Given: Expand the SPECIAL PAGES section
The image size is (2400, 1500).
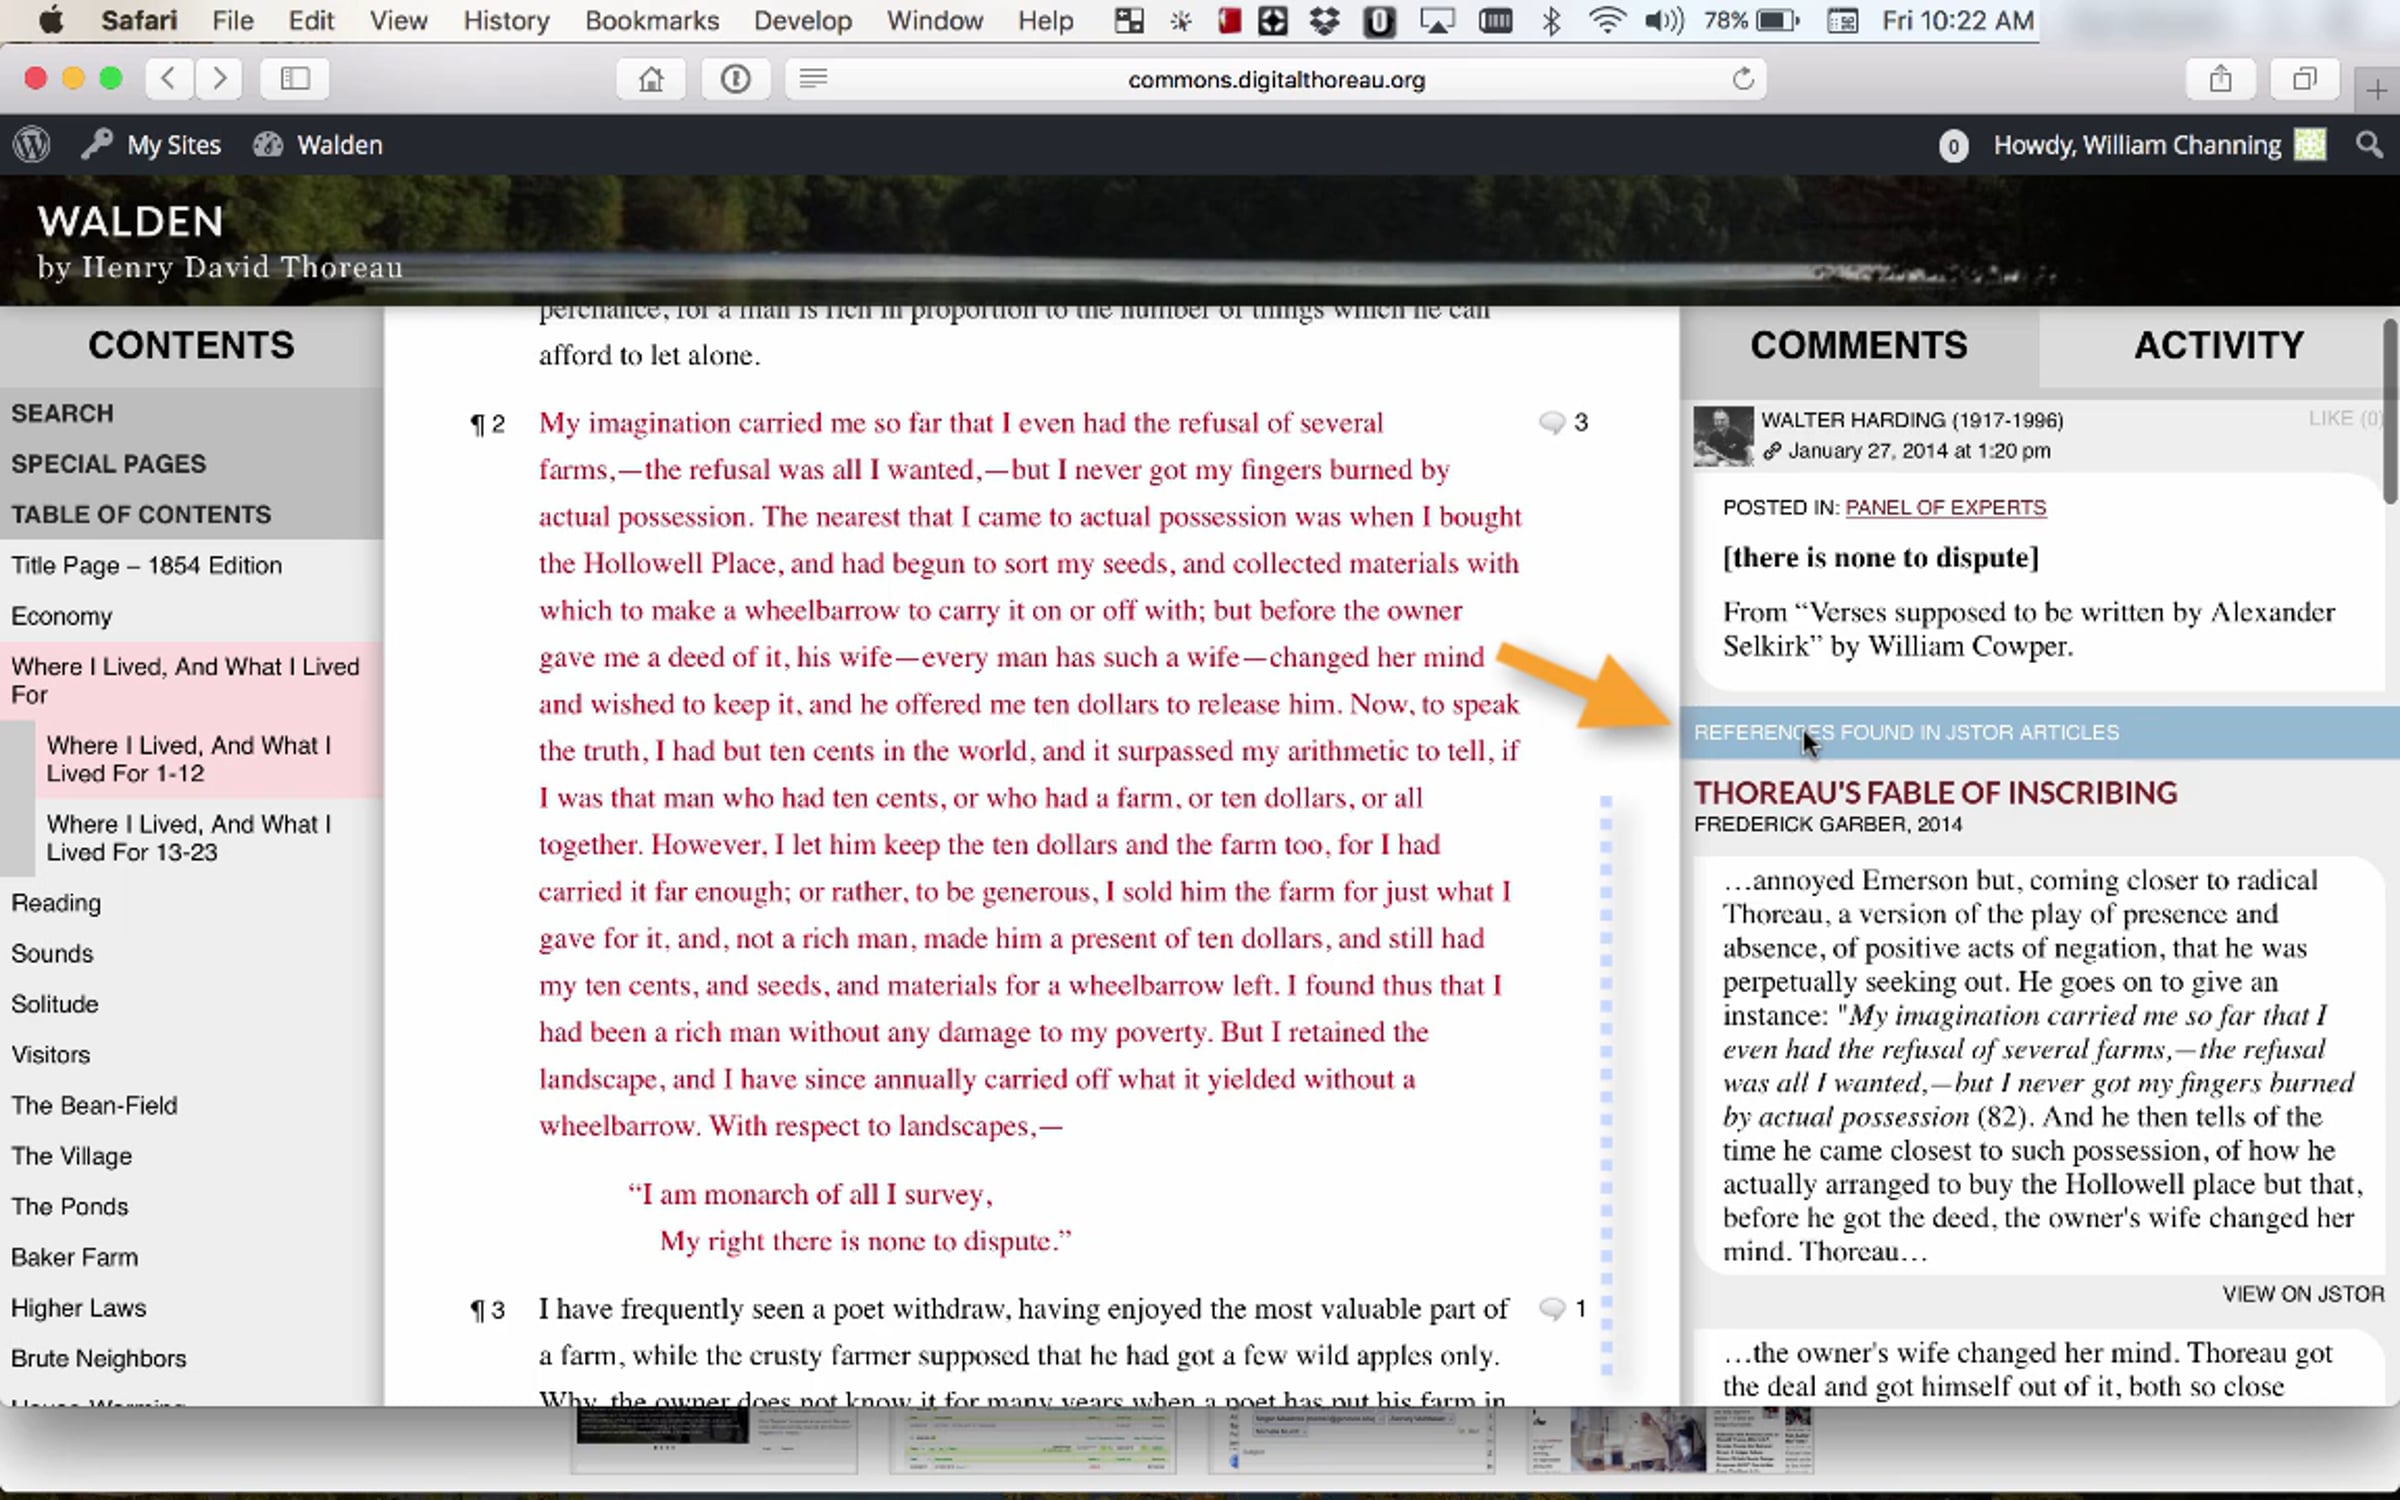Looking at the screenshot, I should (x=108, y=464).
